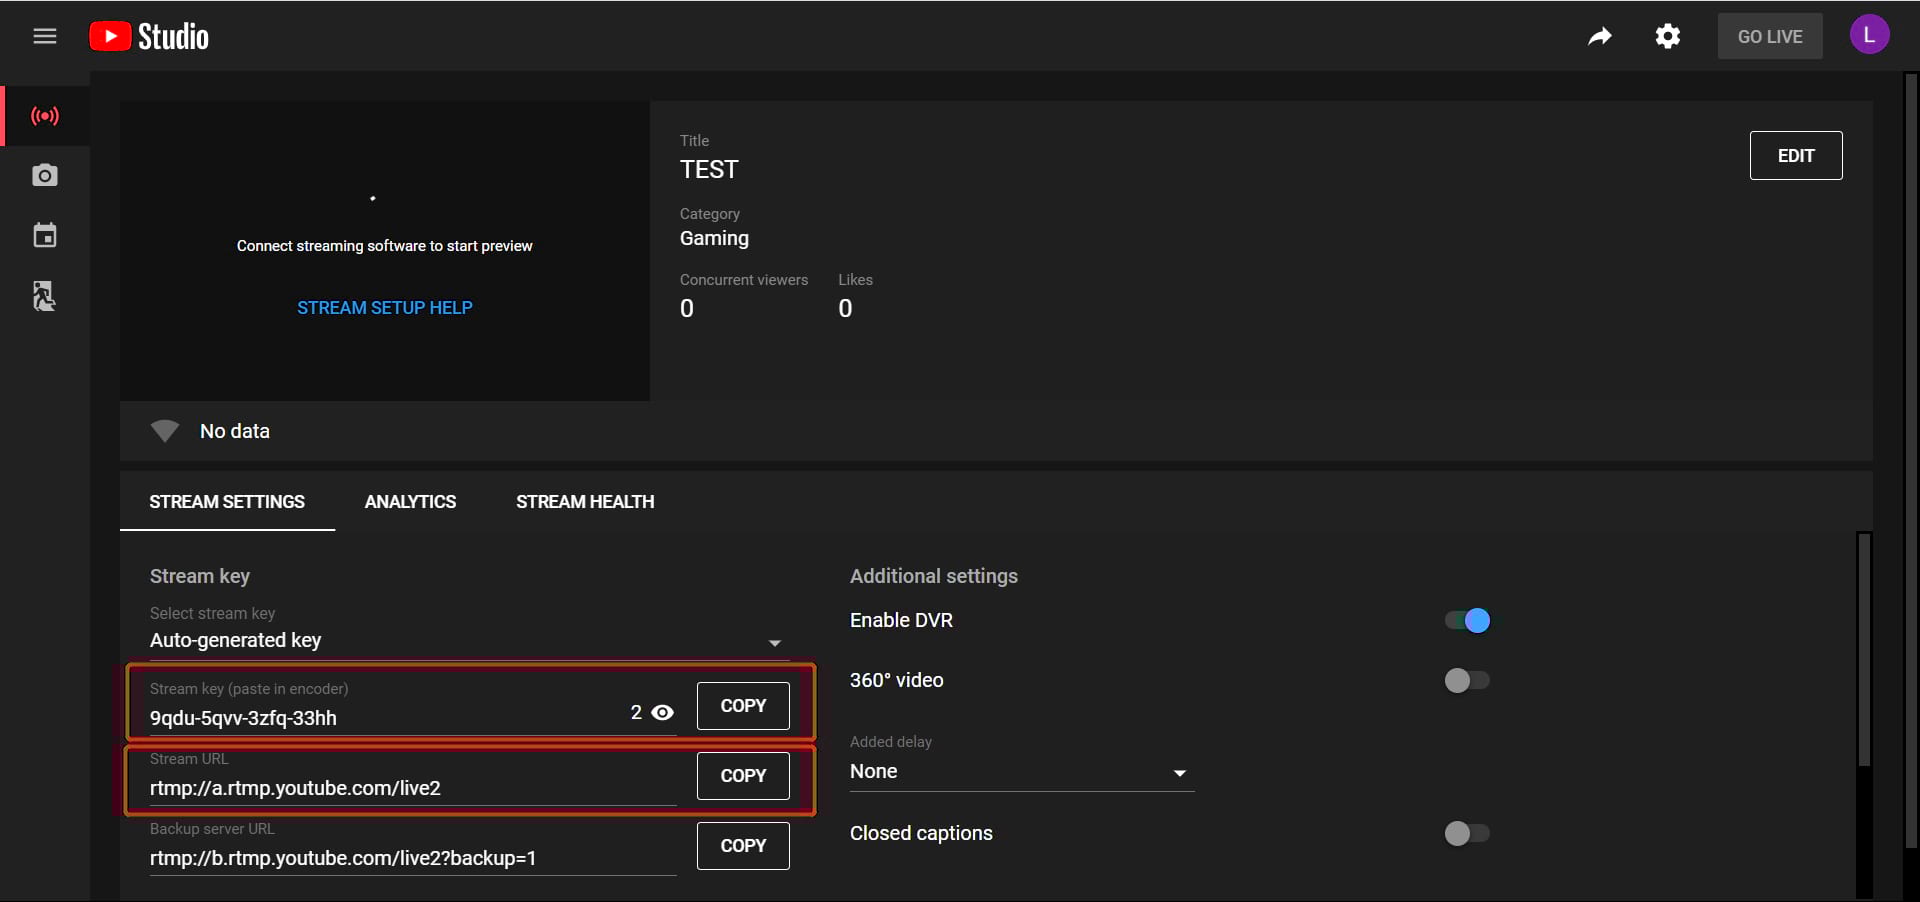
Task: Open the hamburger navigation menu
Action: 45,37
